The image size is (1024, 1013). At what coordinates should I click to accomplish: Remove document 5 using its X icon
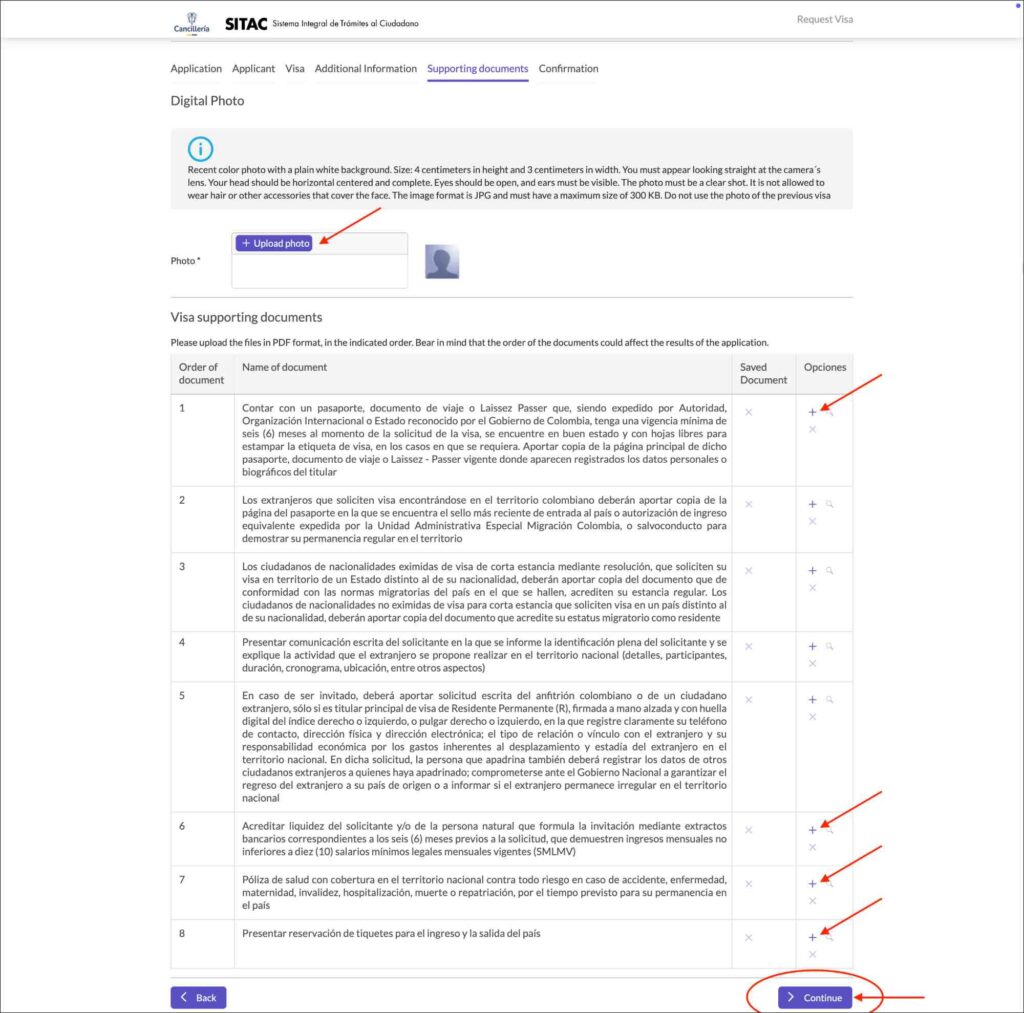[813, 716]
